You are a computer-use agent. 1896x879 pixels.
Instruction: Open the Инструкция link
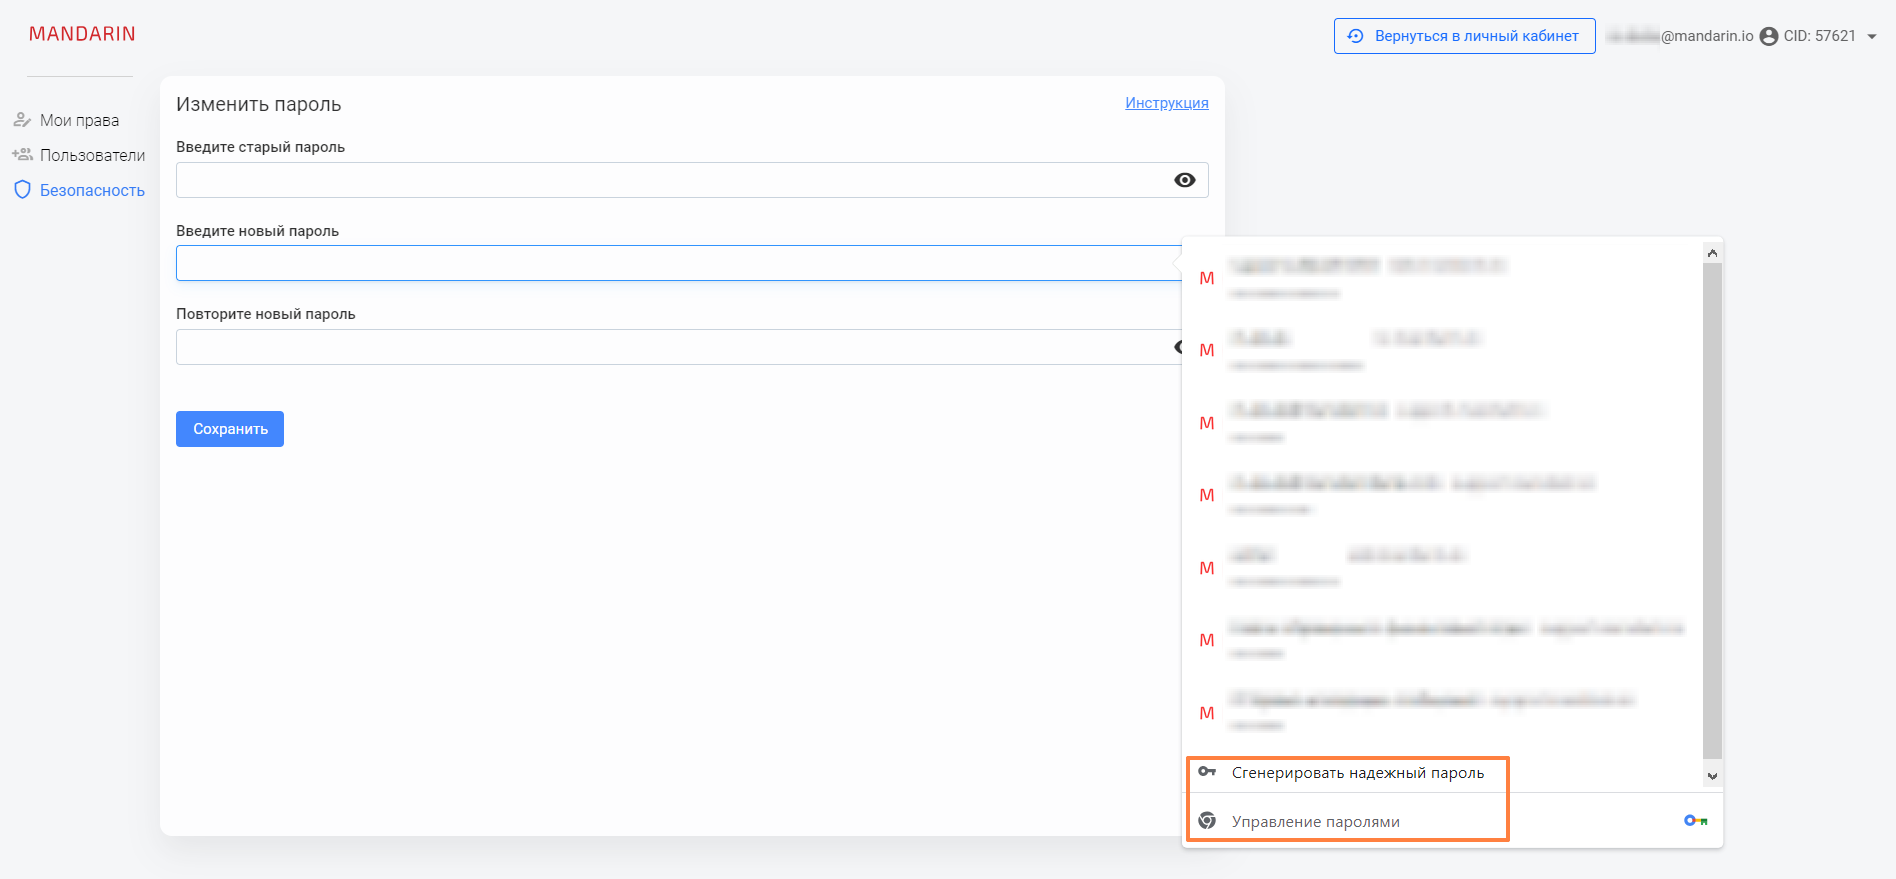[1166, 103]
